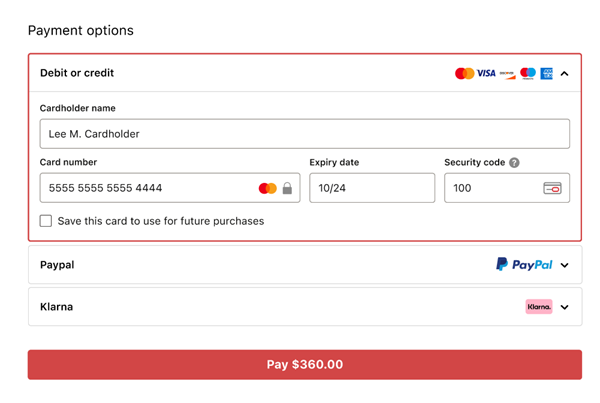Click the American Express logo
The height and width of the screenshot is (403, 600).
pyautogui.click(x=546, y=73)
